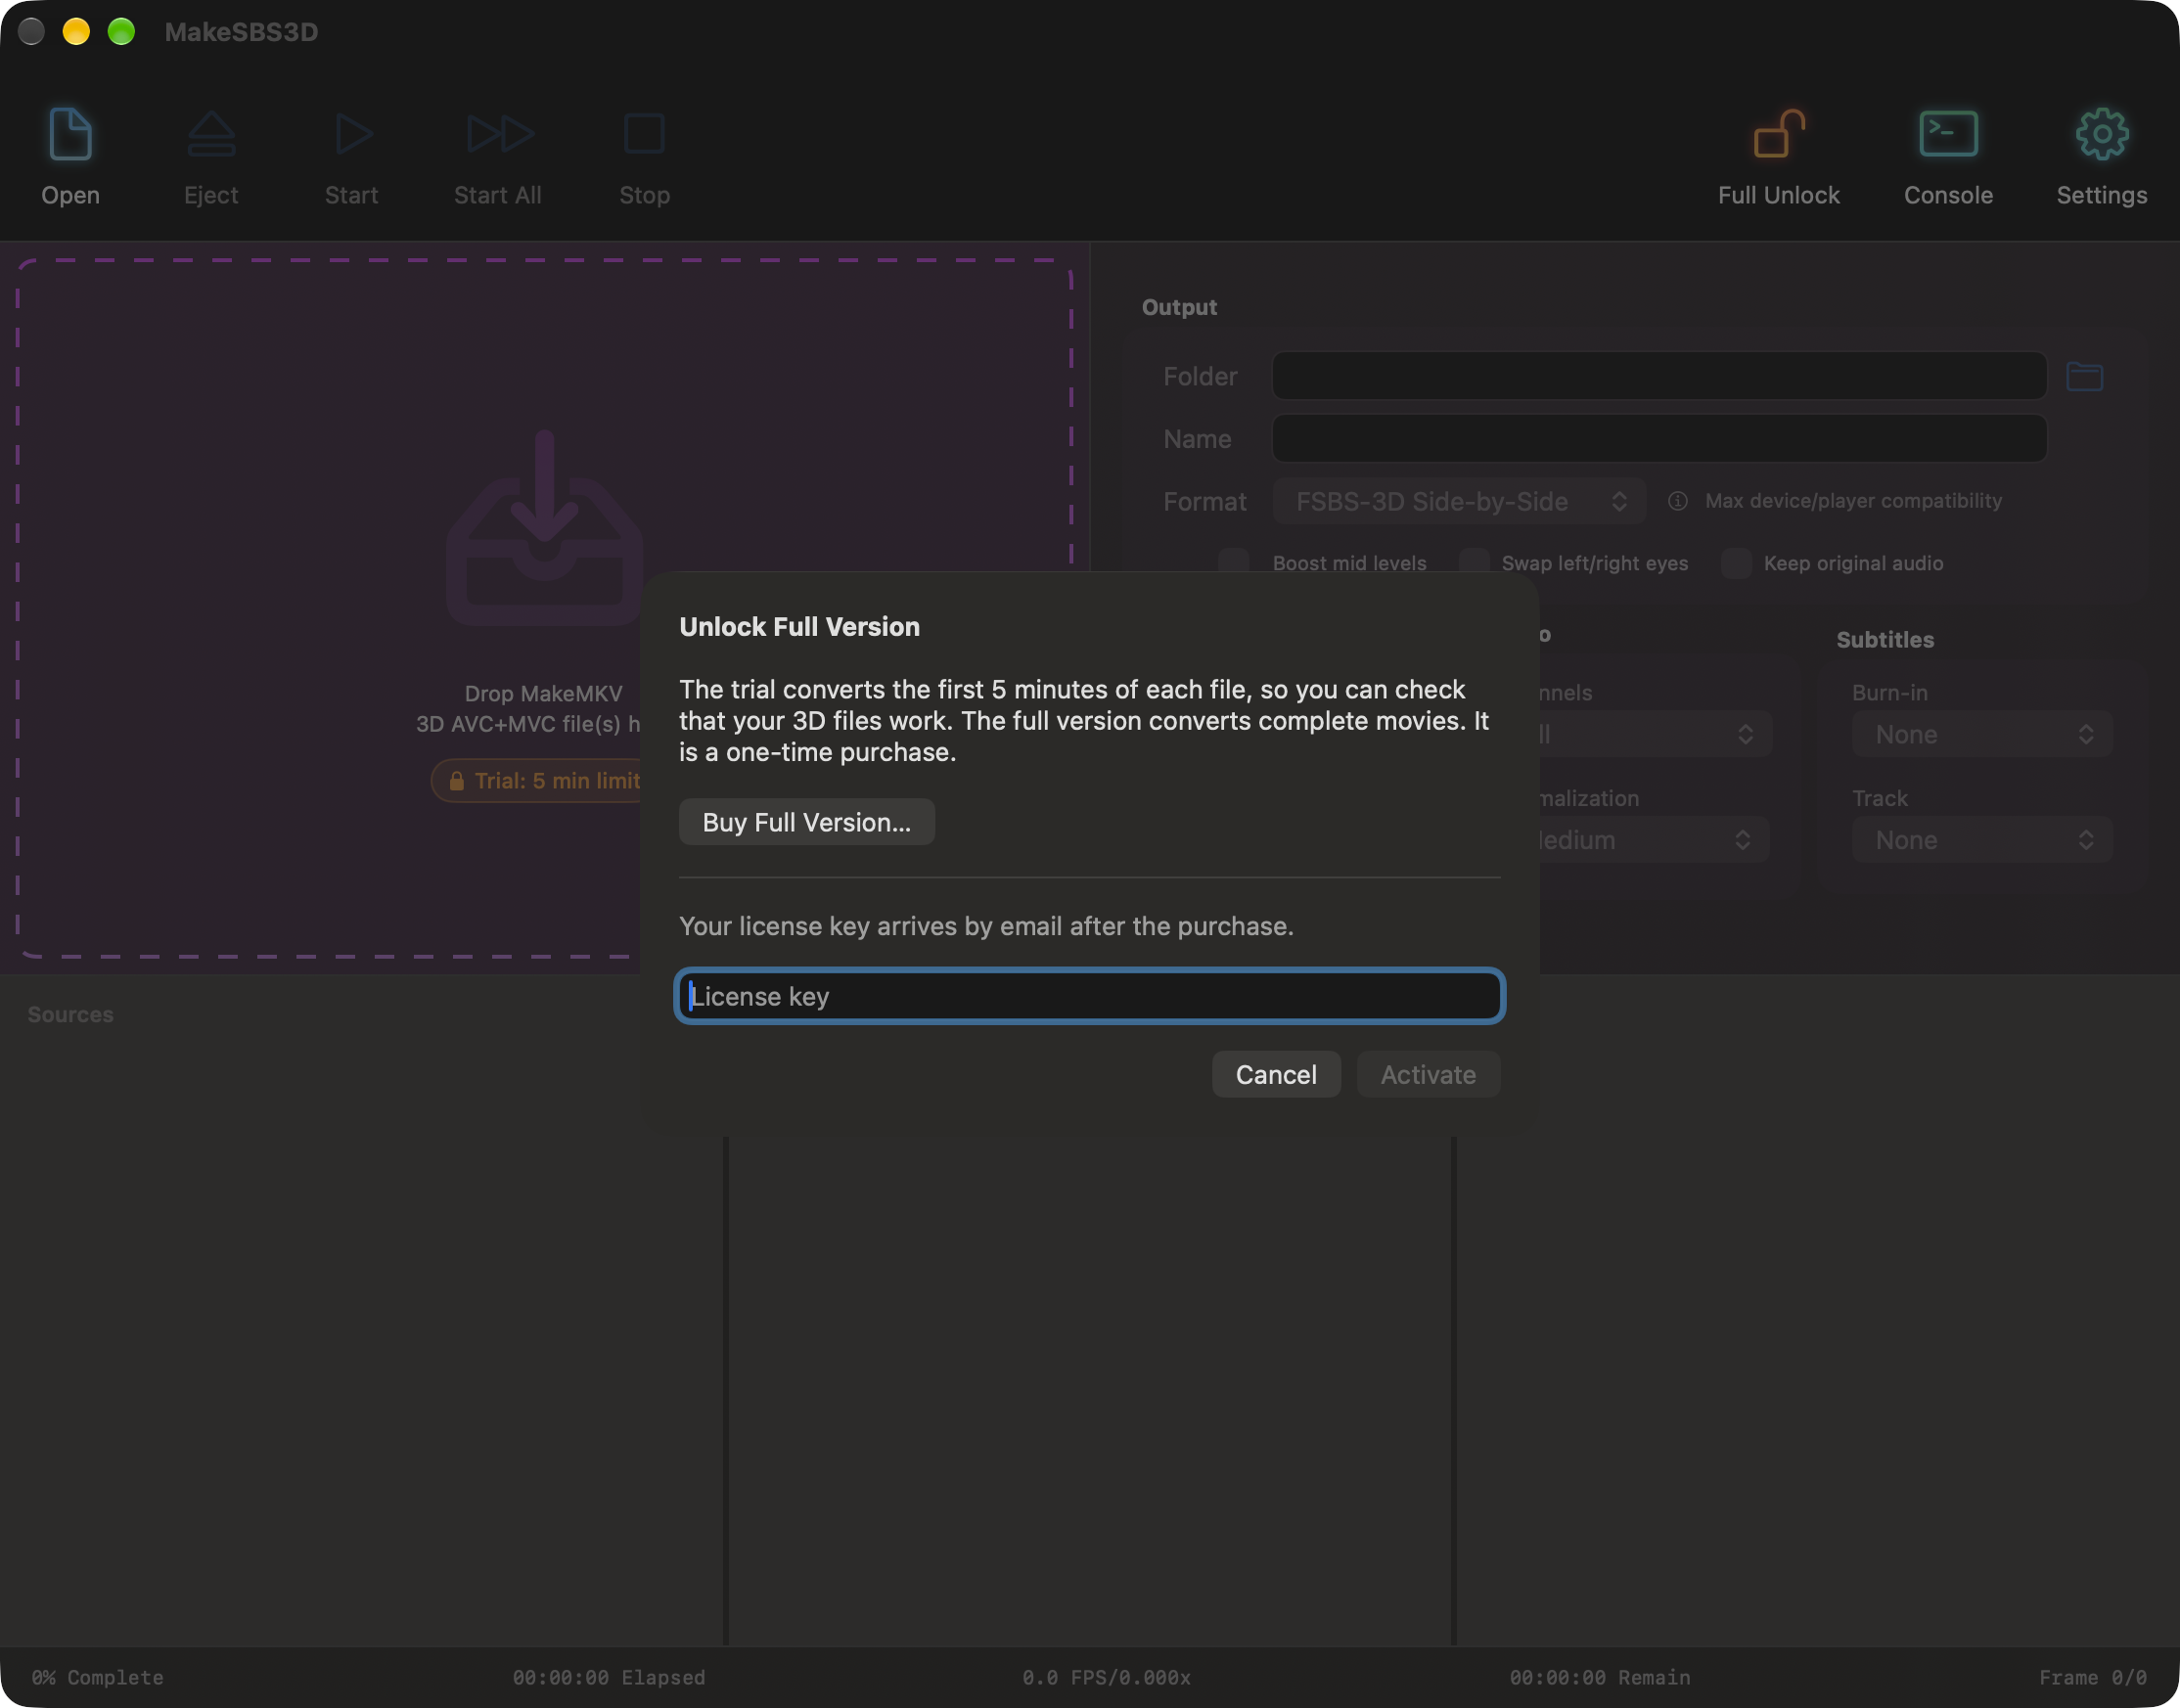The height and width of the screenshot is (1708, 2180).
Task: Click the Trial: 5 min limit badge
Action: [536, 780]
